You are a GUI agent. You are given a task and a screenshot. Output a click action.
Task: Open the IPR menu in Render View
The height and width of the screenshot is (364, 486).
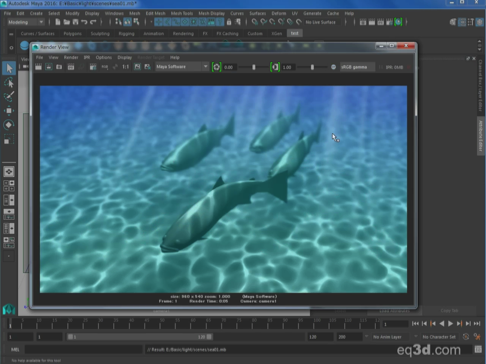[x=87, y=57]
